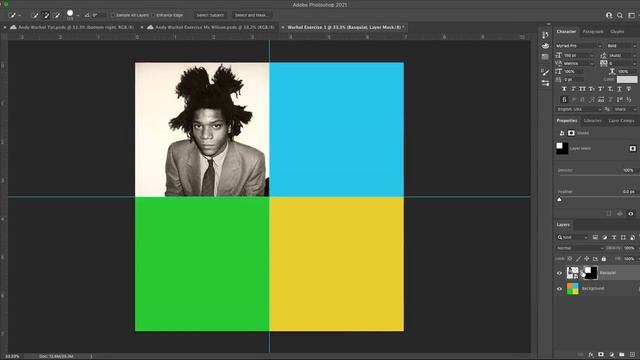Toggle mask visibility eye in Properties panel
The image size is (640, 360).
tap(631, 213)
